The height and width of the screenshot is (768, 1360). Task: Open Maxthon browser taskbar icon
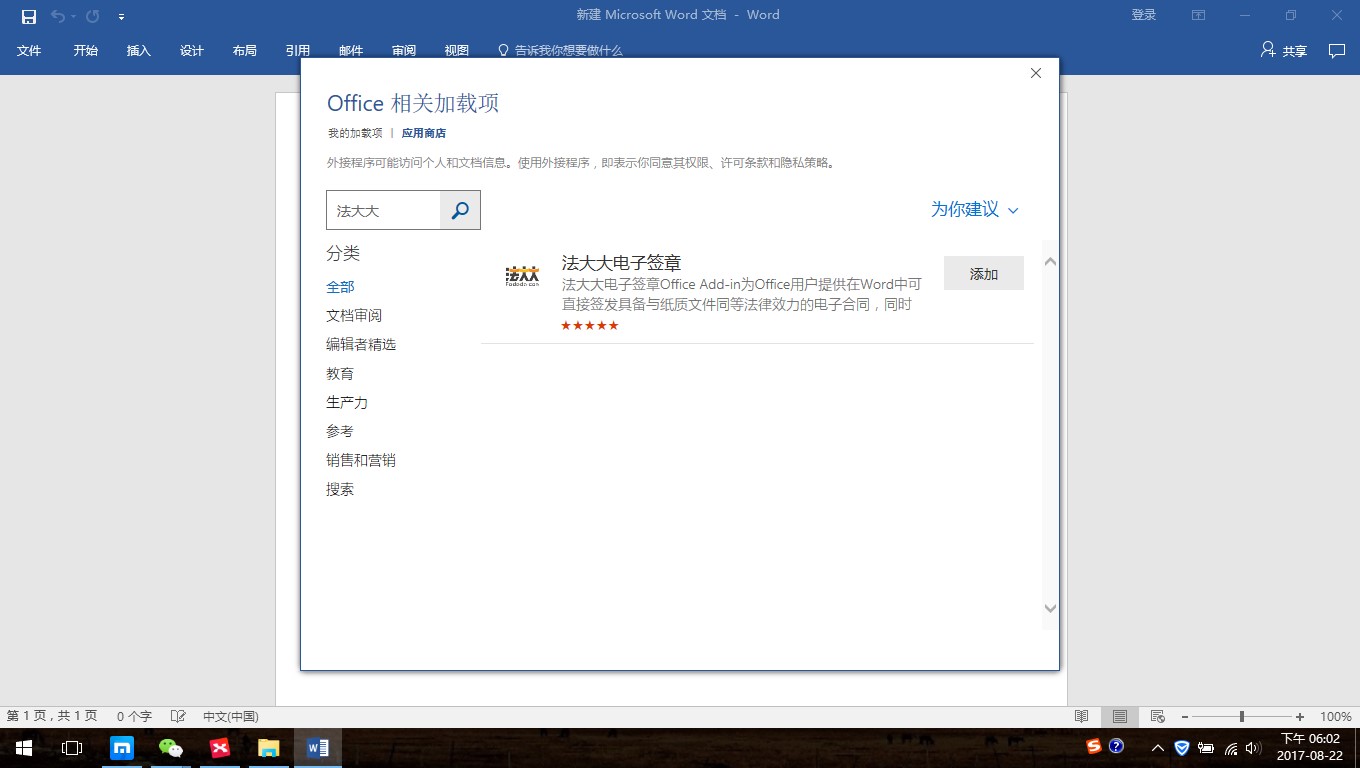[122, 748]
